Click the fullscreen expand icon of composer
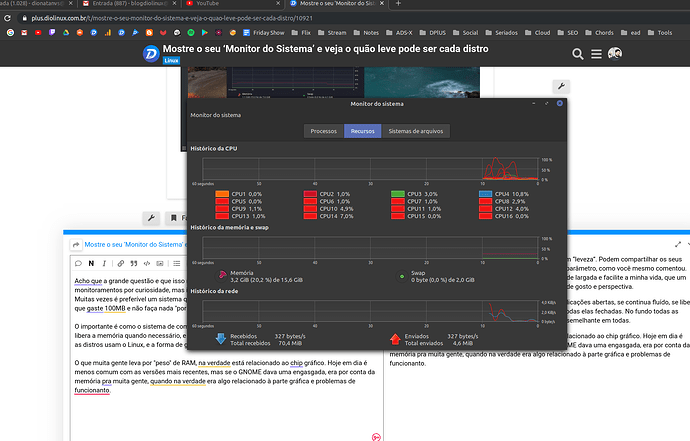Viewport: 690px width, 441px height. (678, 244)
